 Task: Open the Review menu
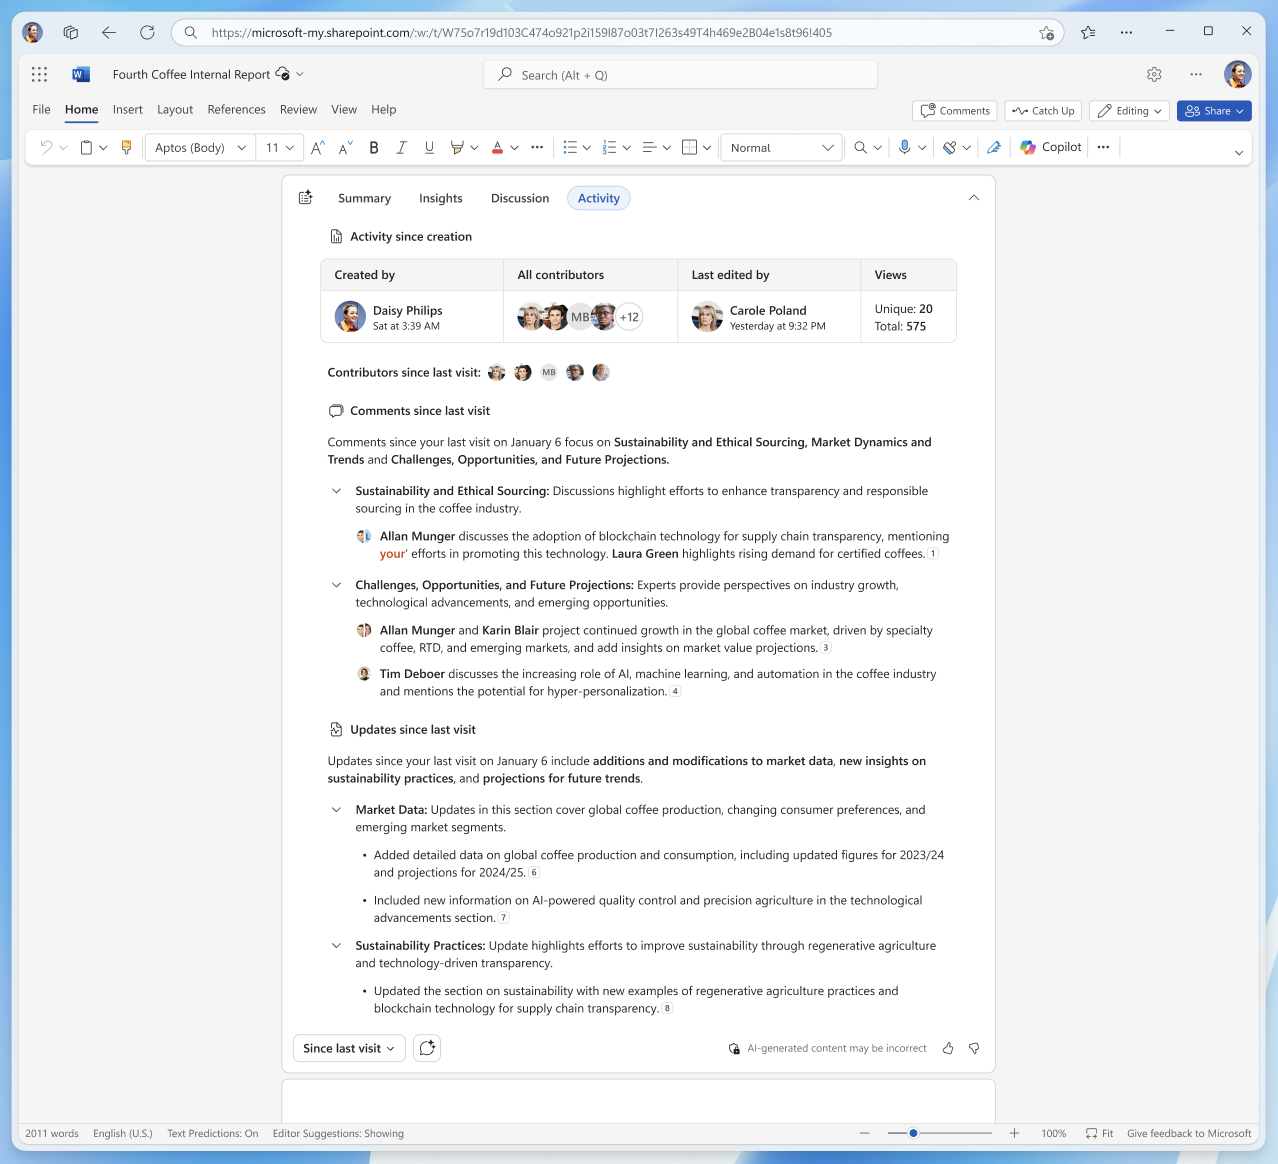tap(298, 110)
